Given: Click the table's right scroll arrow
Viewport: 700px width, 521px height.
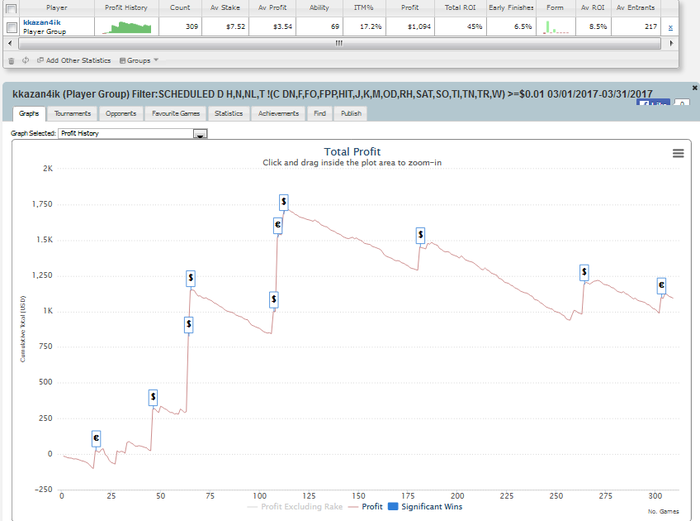Looking at the screenshot, I should tap(671, 43).
